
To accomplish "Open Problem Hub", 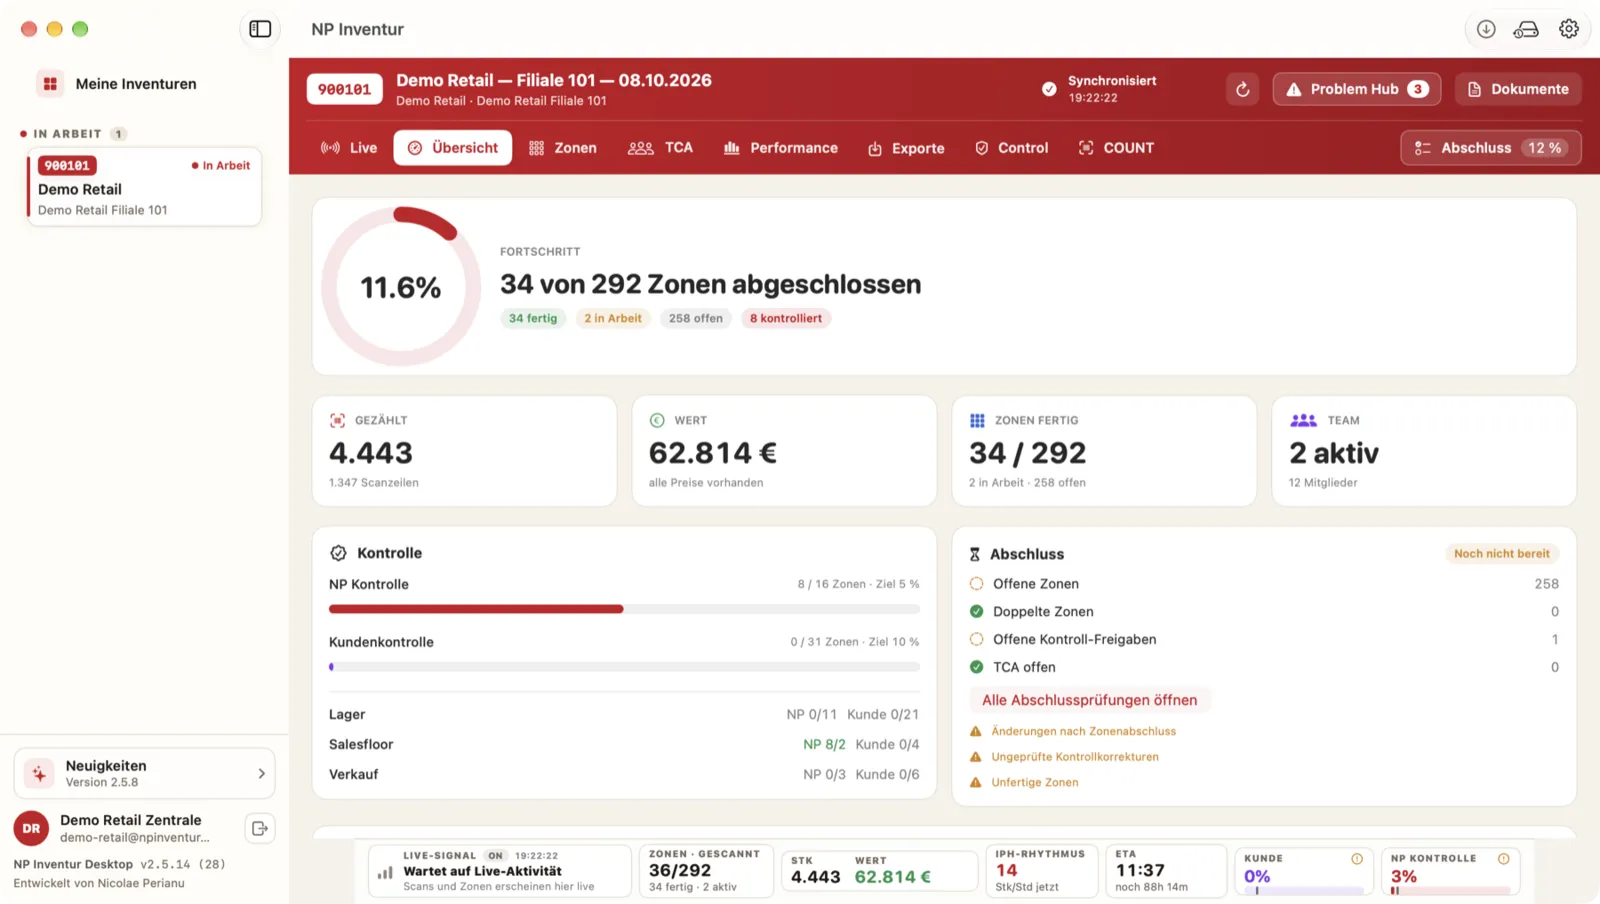I will (1357, 89).
